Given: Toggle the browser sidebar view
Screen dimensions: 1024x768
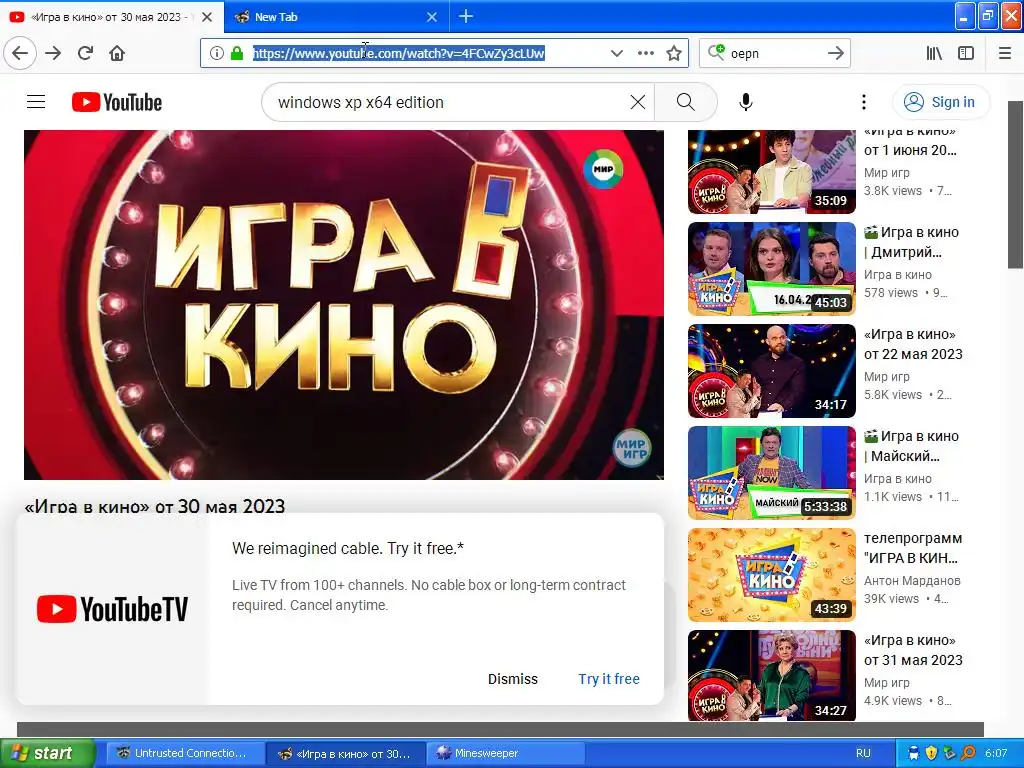Looking at the screenshot, I should [x=966, y=54].
